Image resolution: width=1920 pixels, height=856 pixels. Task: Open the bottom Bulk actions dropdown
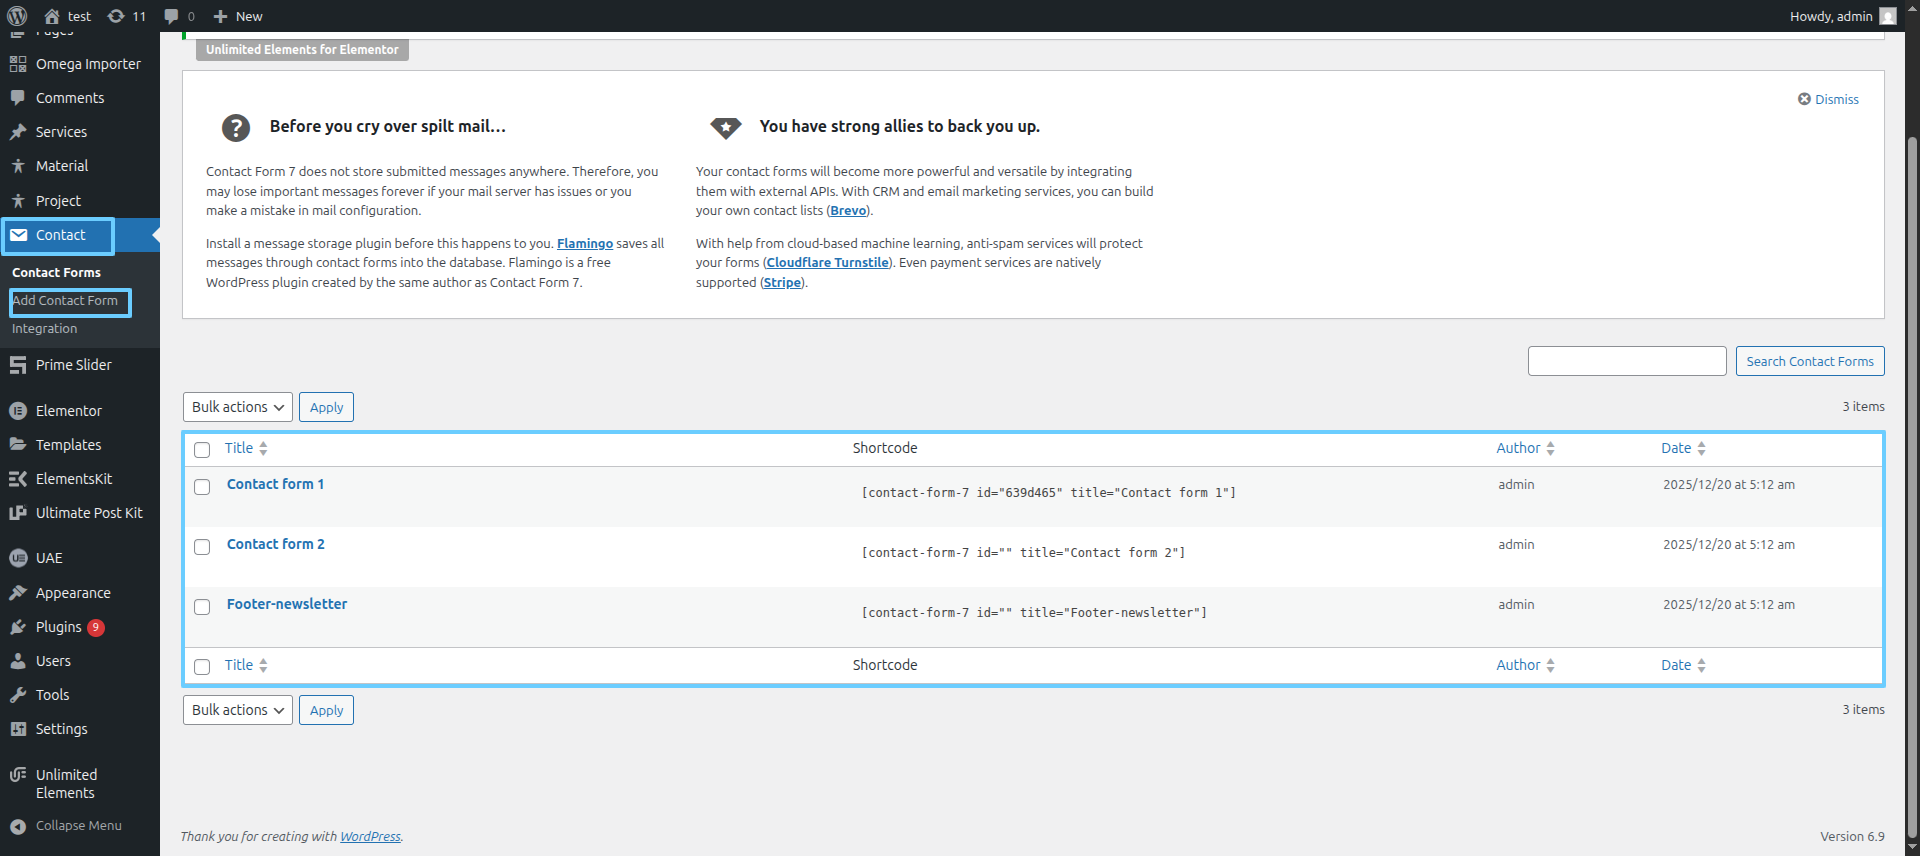238,710
